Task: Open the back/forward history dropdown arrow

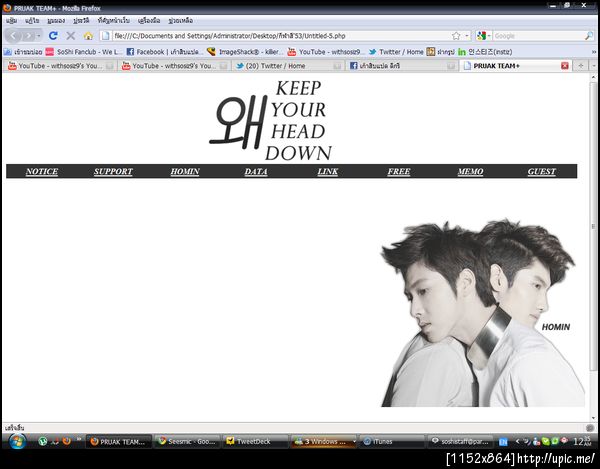Action: [39, 36]
